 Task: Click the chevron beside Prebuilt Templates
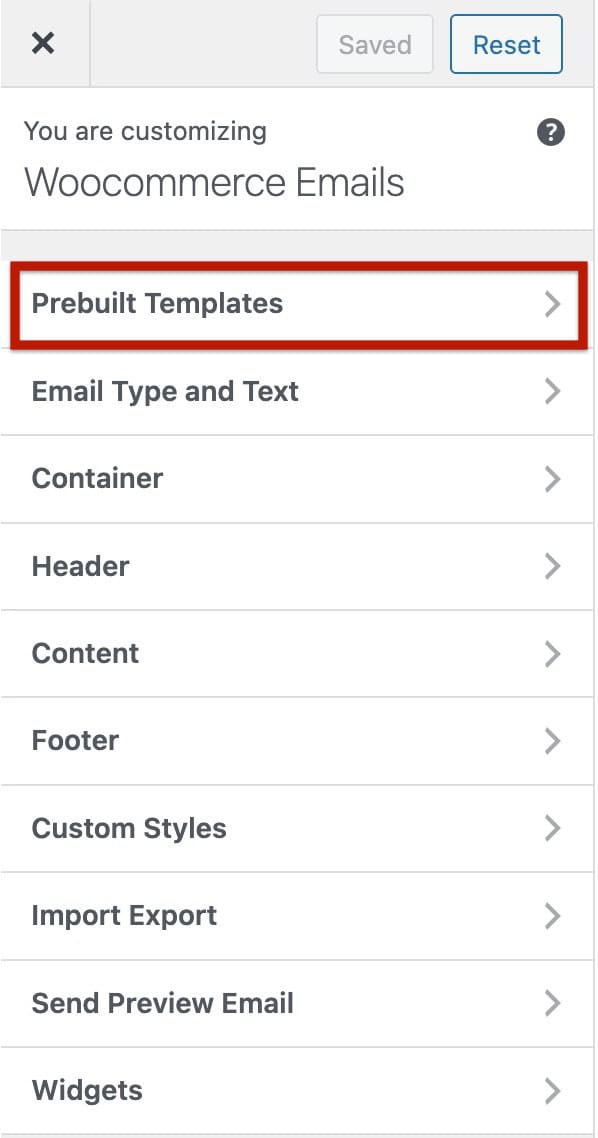(553, 304)
